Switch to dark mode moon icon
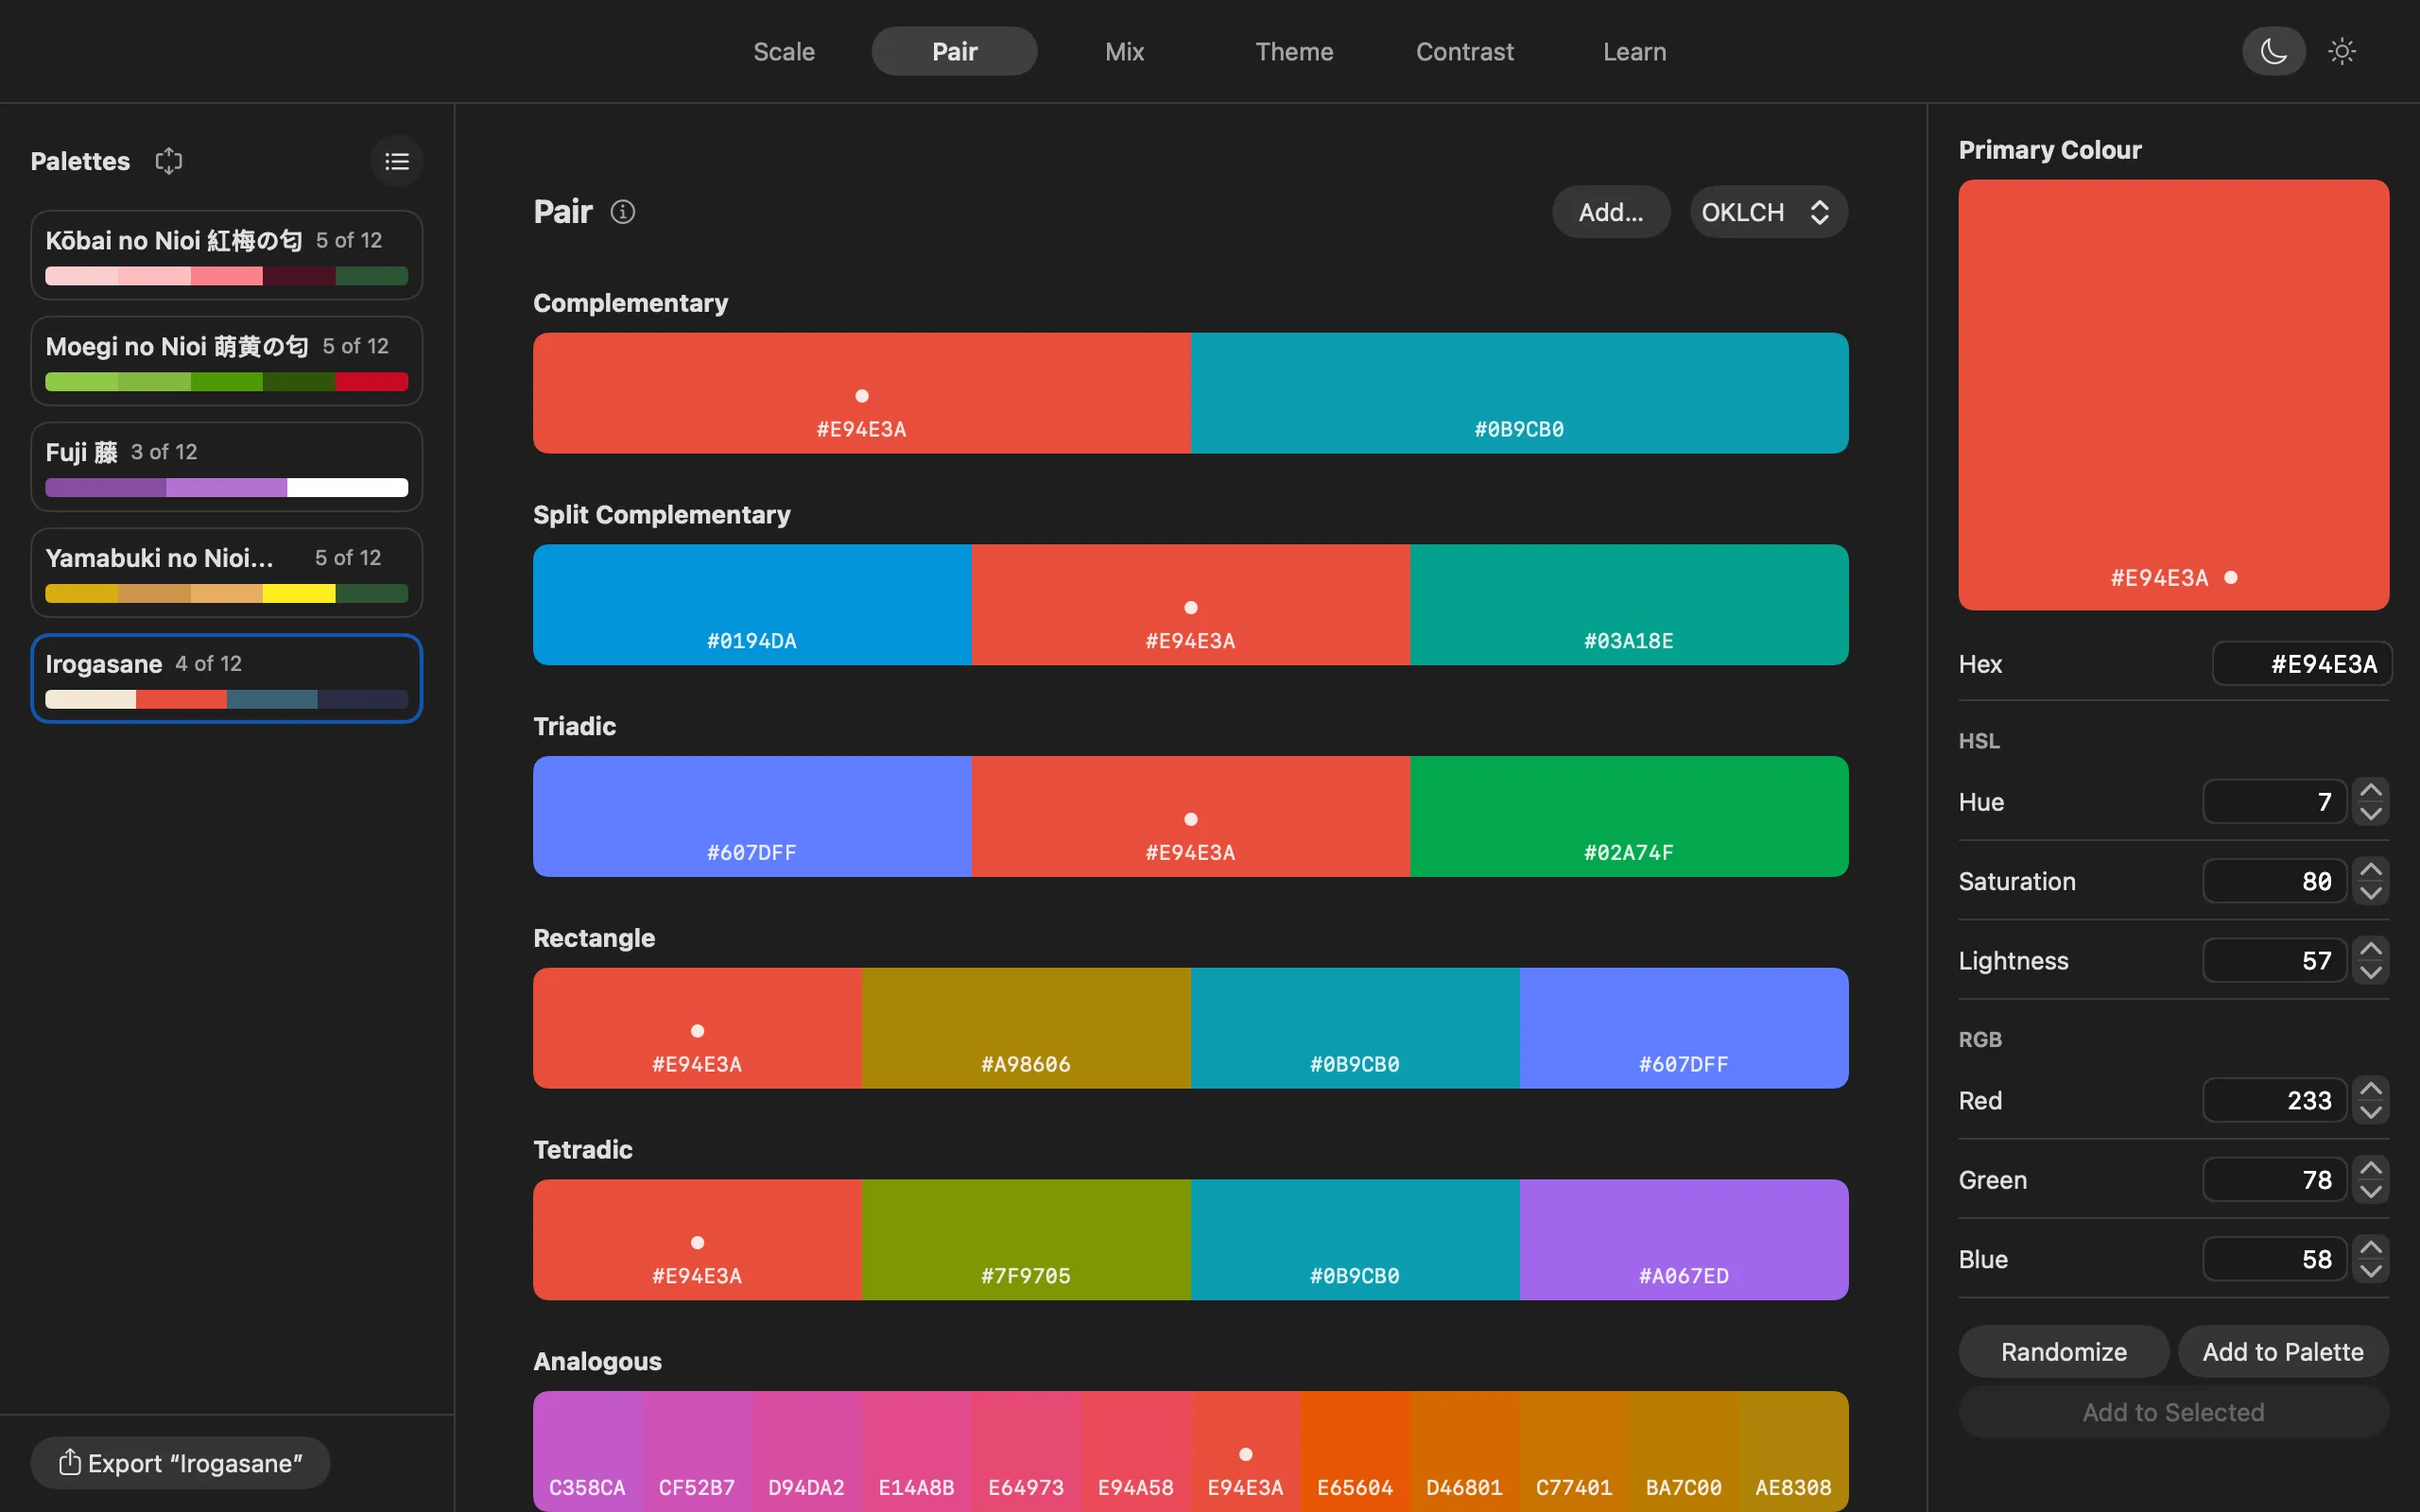 tap(2273, 51)
